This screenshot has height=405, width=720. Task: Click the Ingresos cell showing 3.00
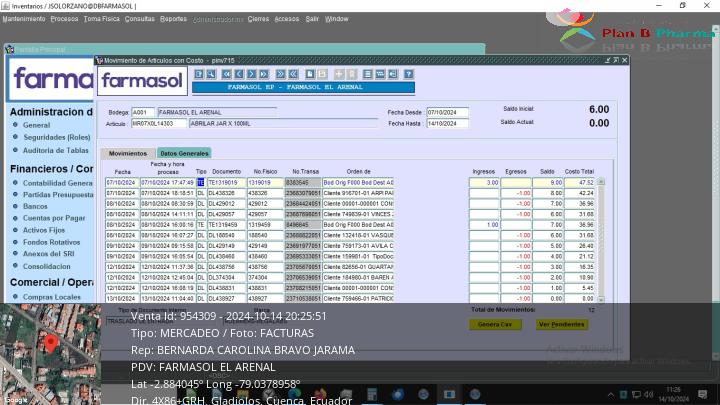[x=484, y=183]
